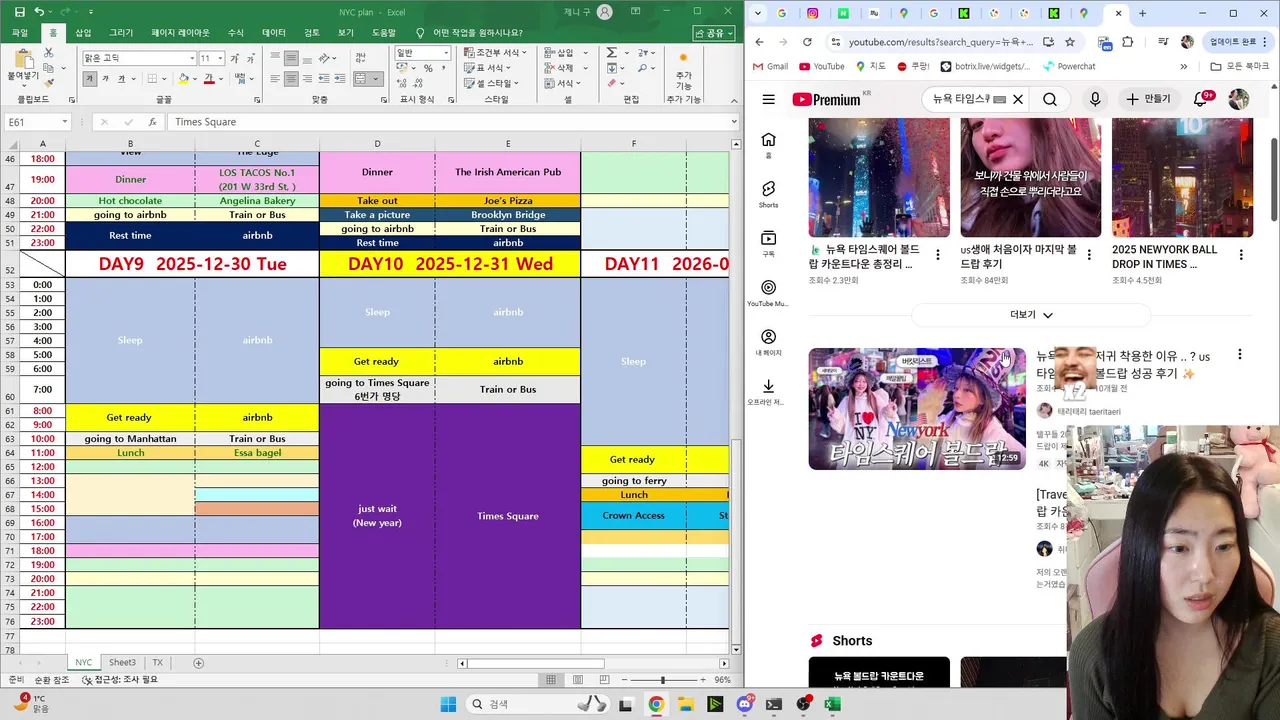Open conditional formatting (조건부 서식) dropdown
This screenshot has width=1280, height=720.
[497, 53]
